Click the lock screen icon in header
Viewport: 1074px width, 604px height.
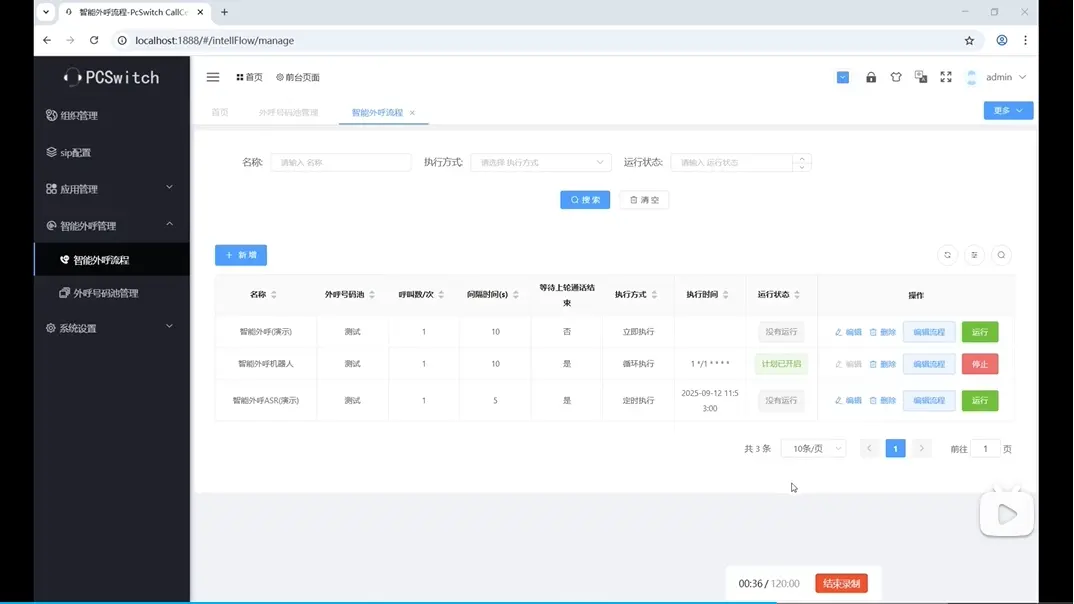point(871,77)
